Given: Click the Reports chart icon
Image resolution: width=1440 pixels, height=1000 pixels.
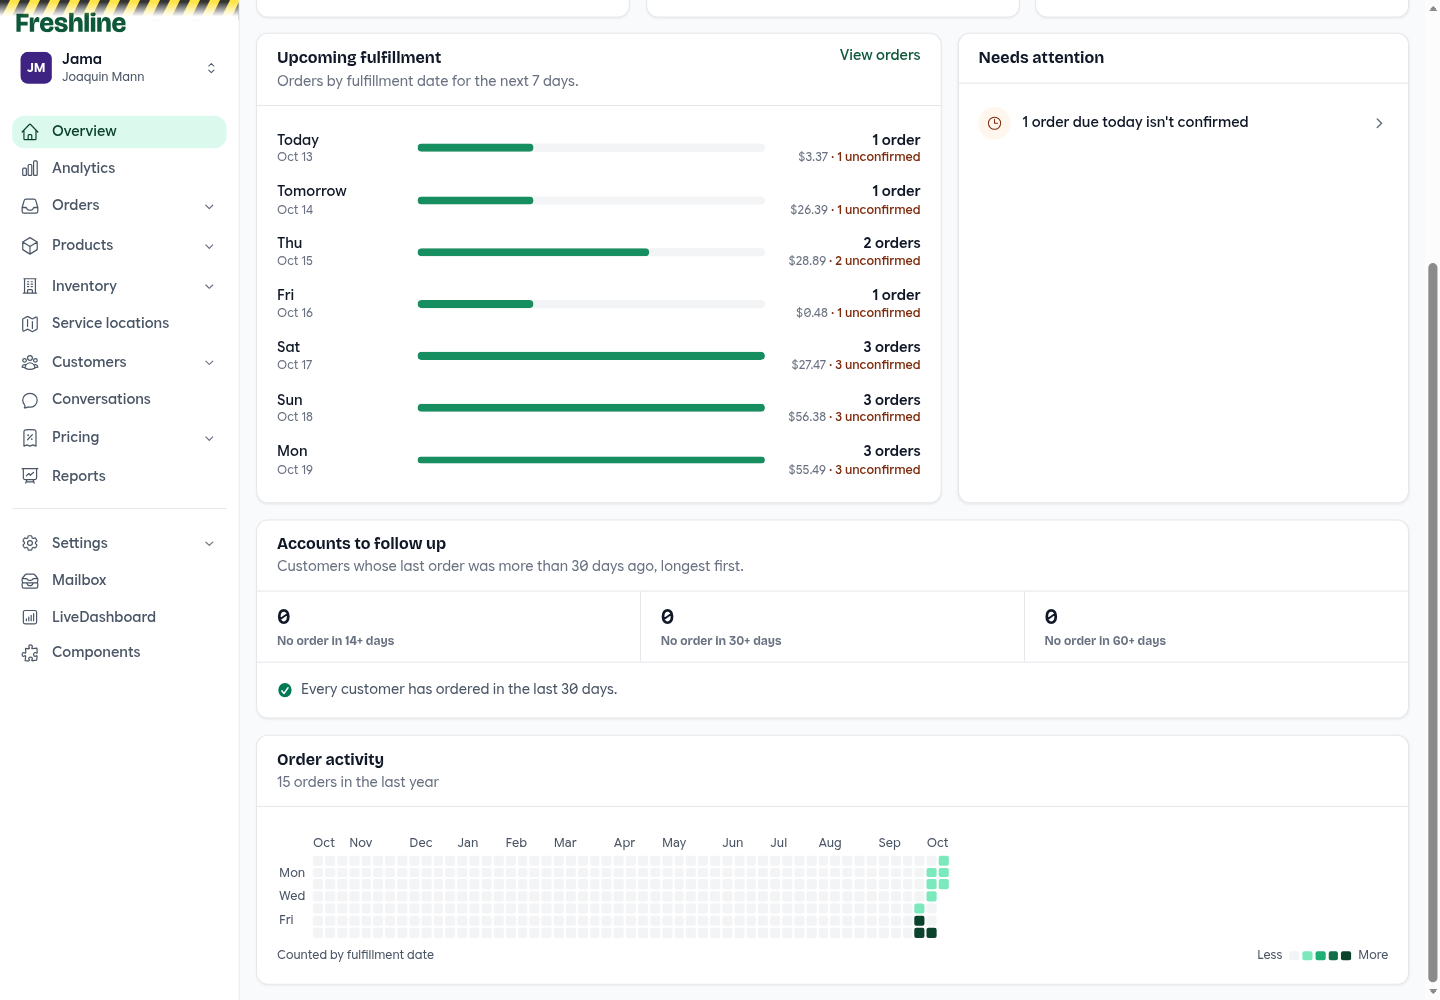Looking at the screenshot, I should (30, 476).
